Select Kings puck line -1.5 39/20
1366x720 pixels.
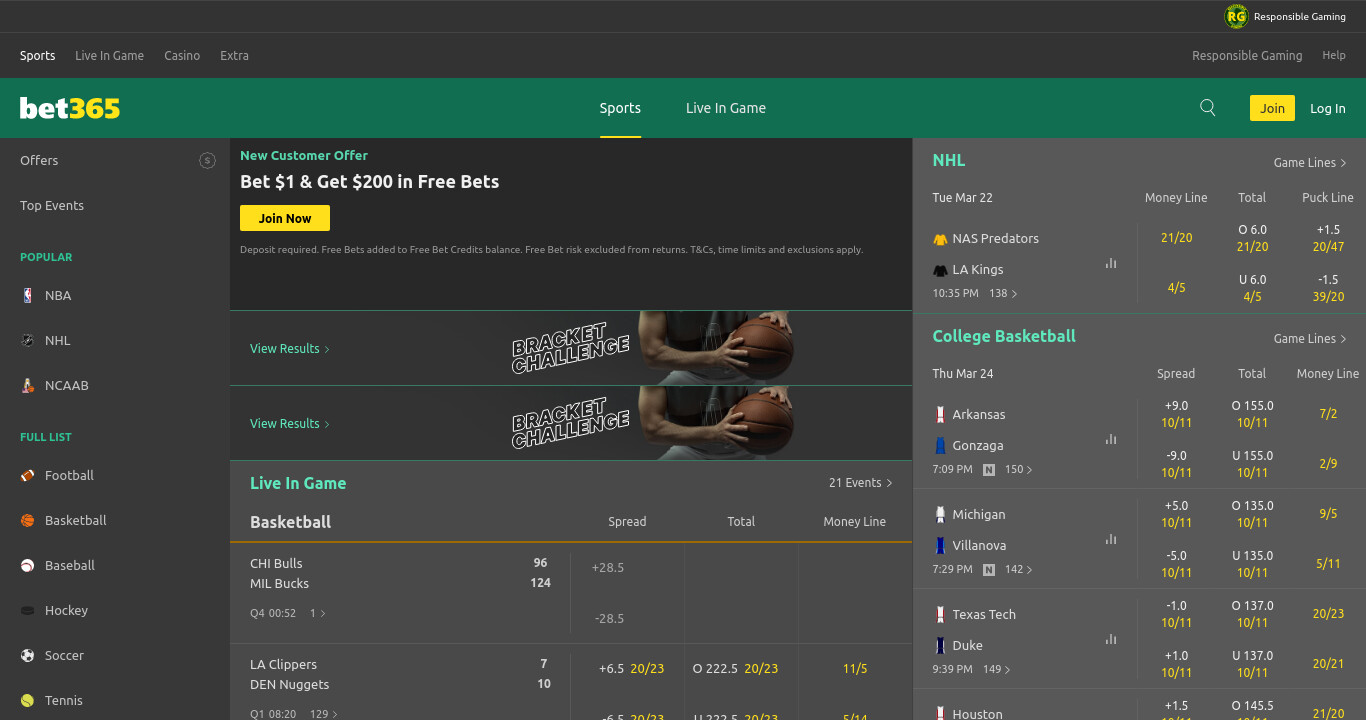(1328, 288)
